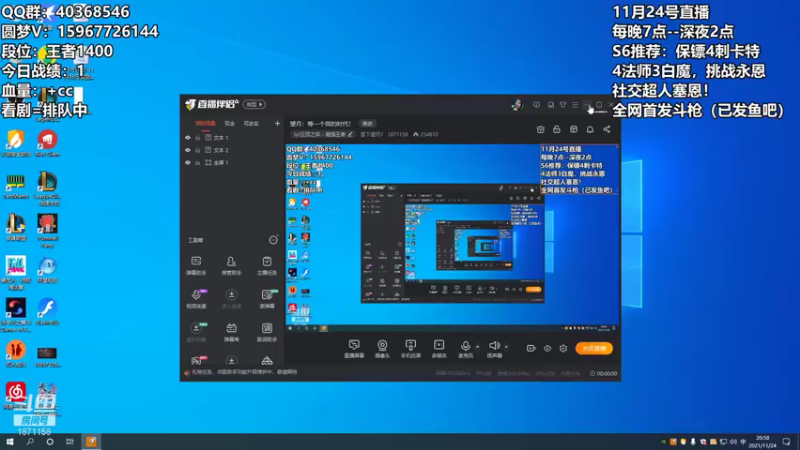The width and height of the screenshot is (800, 450).
Task: Add a 摄像头 camera source
Action: [x=382, y=348]
